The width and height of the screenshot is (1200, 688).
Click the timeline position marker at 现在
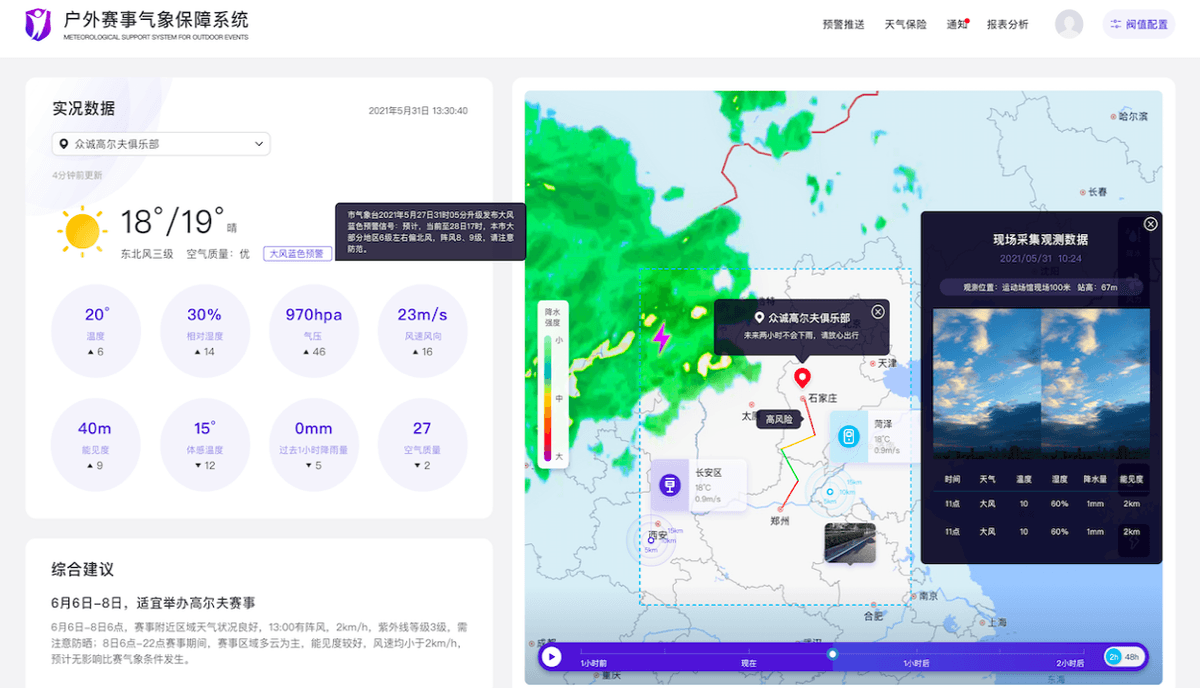833,656
